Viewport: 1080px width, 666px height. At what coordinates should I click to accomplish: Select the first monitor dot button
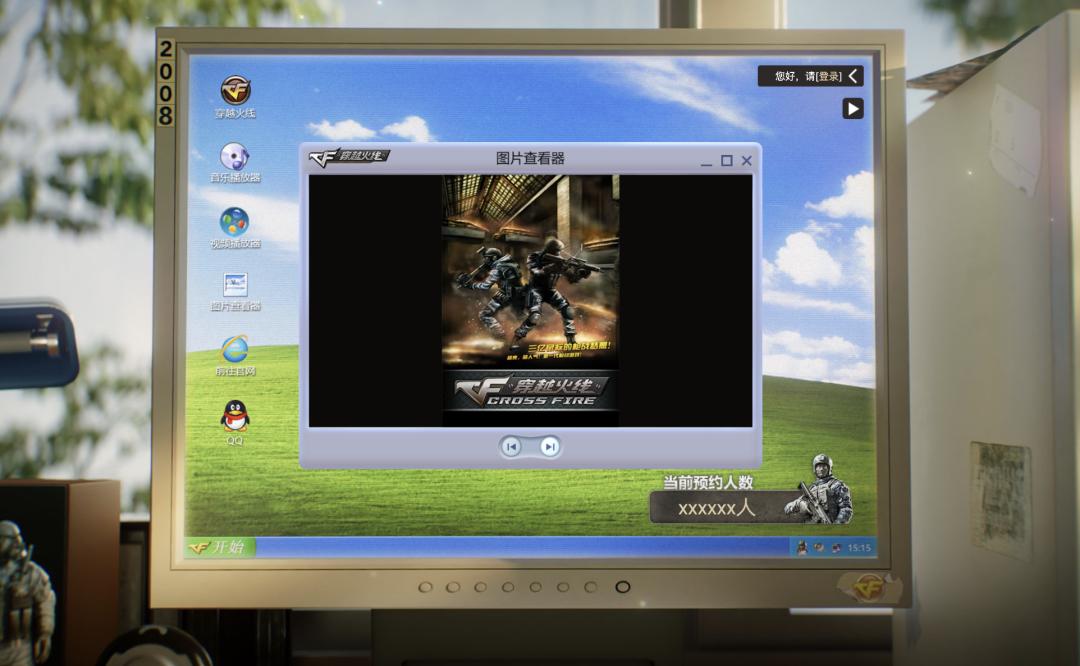pos(425,587)
